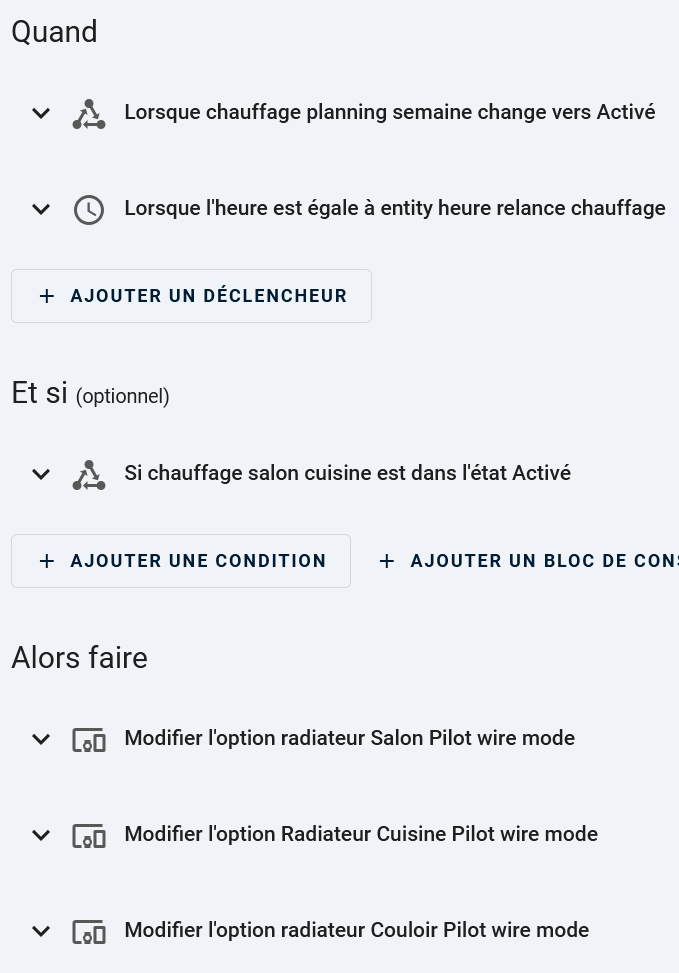Viewport: 679px width, 973px height.
Task: Expand the chauffage planning semaine trigger chevron
Action: click(x=41, y=113)
